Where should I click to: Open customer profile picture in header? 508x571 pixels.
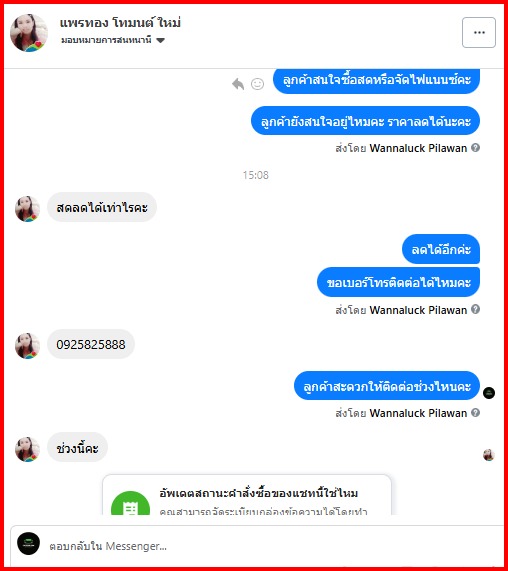tap(29, 33)
